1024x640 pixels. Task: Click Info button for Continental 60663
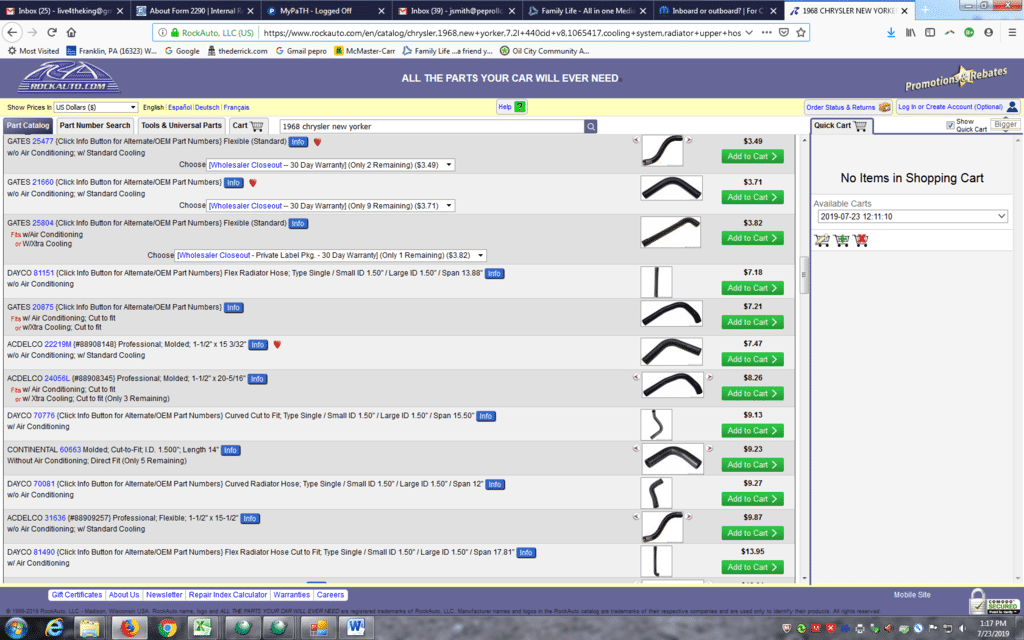(x=230, y=450)
